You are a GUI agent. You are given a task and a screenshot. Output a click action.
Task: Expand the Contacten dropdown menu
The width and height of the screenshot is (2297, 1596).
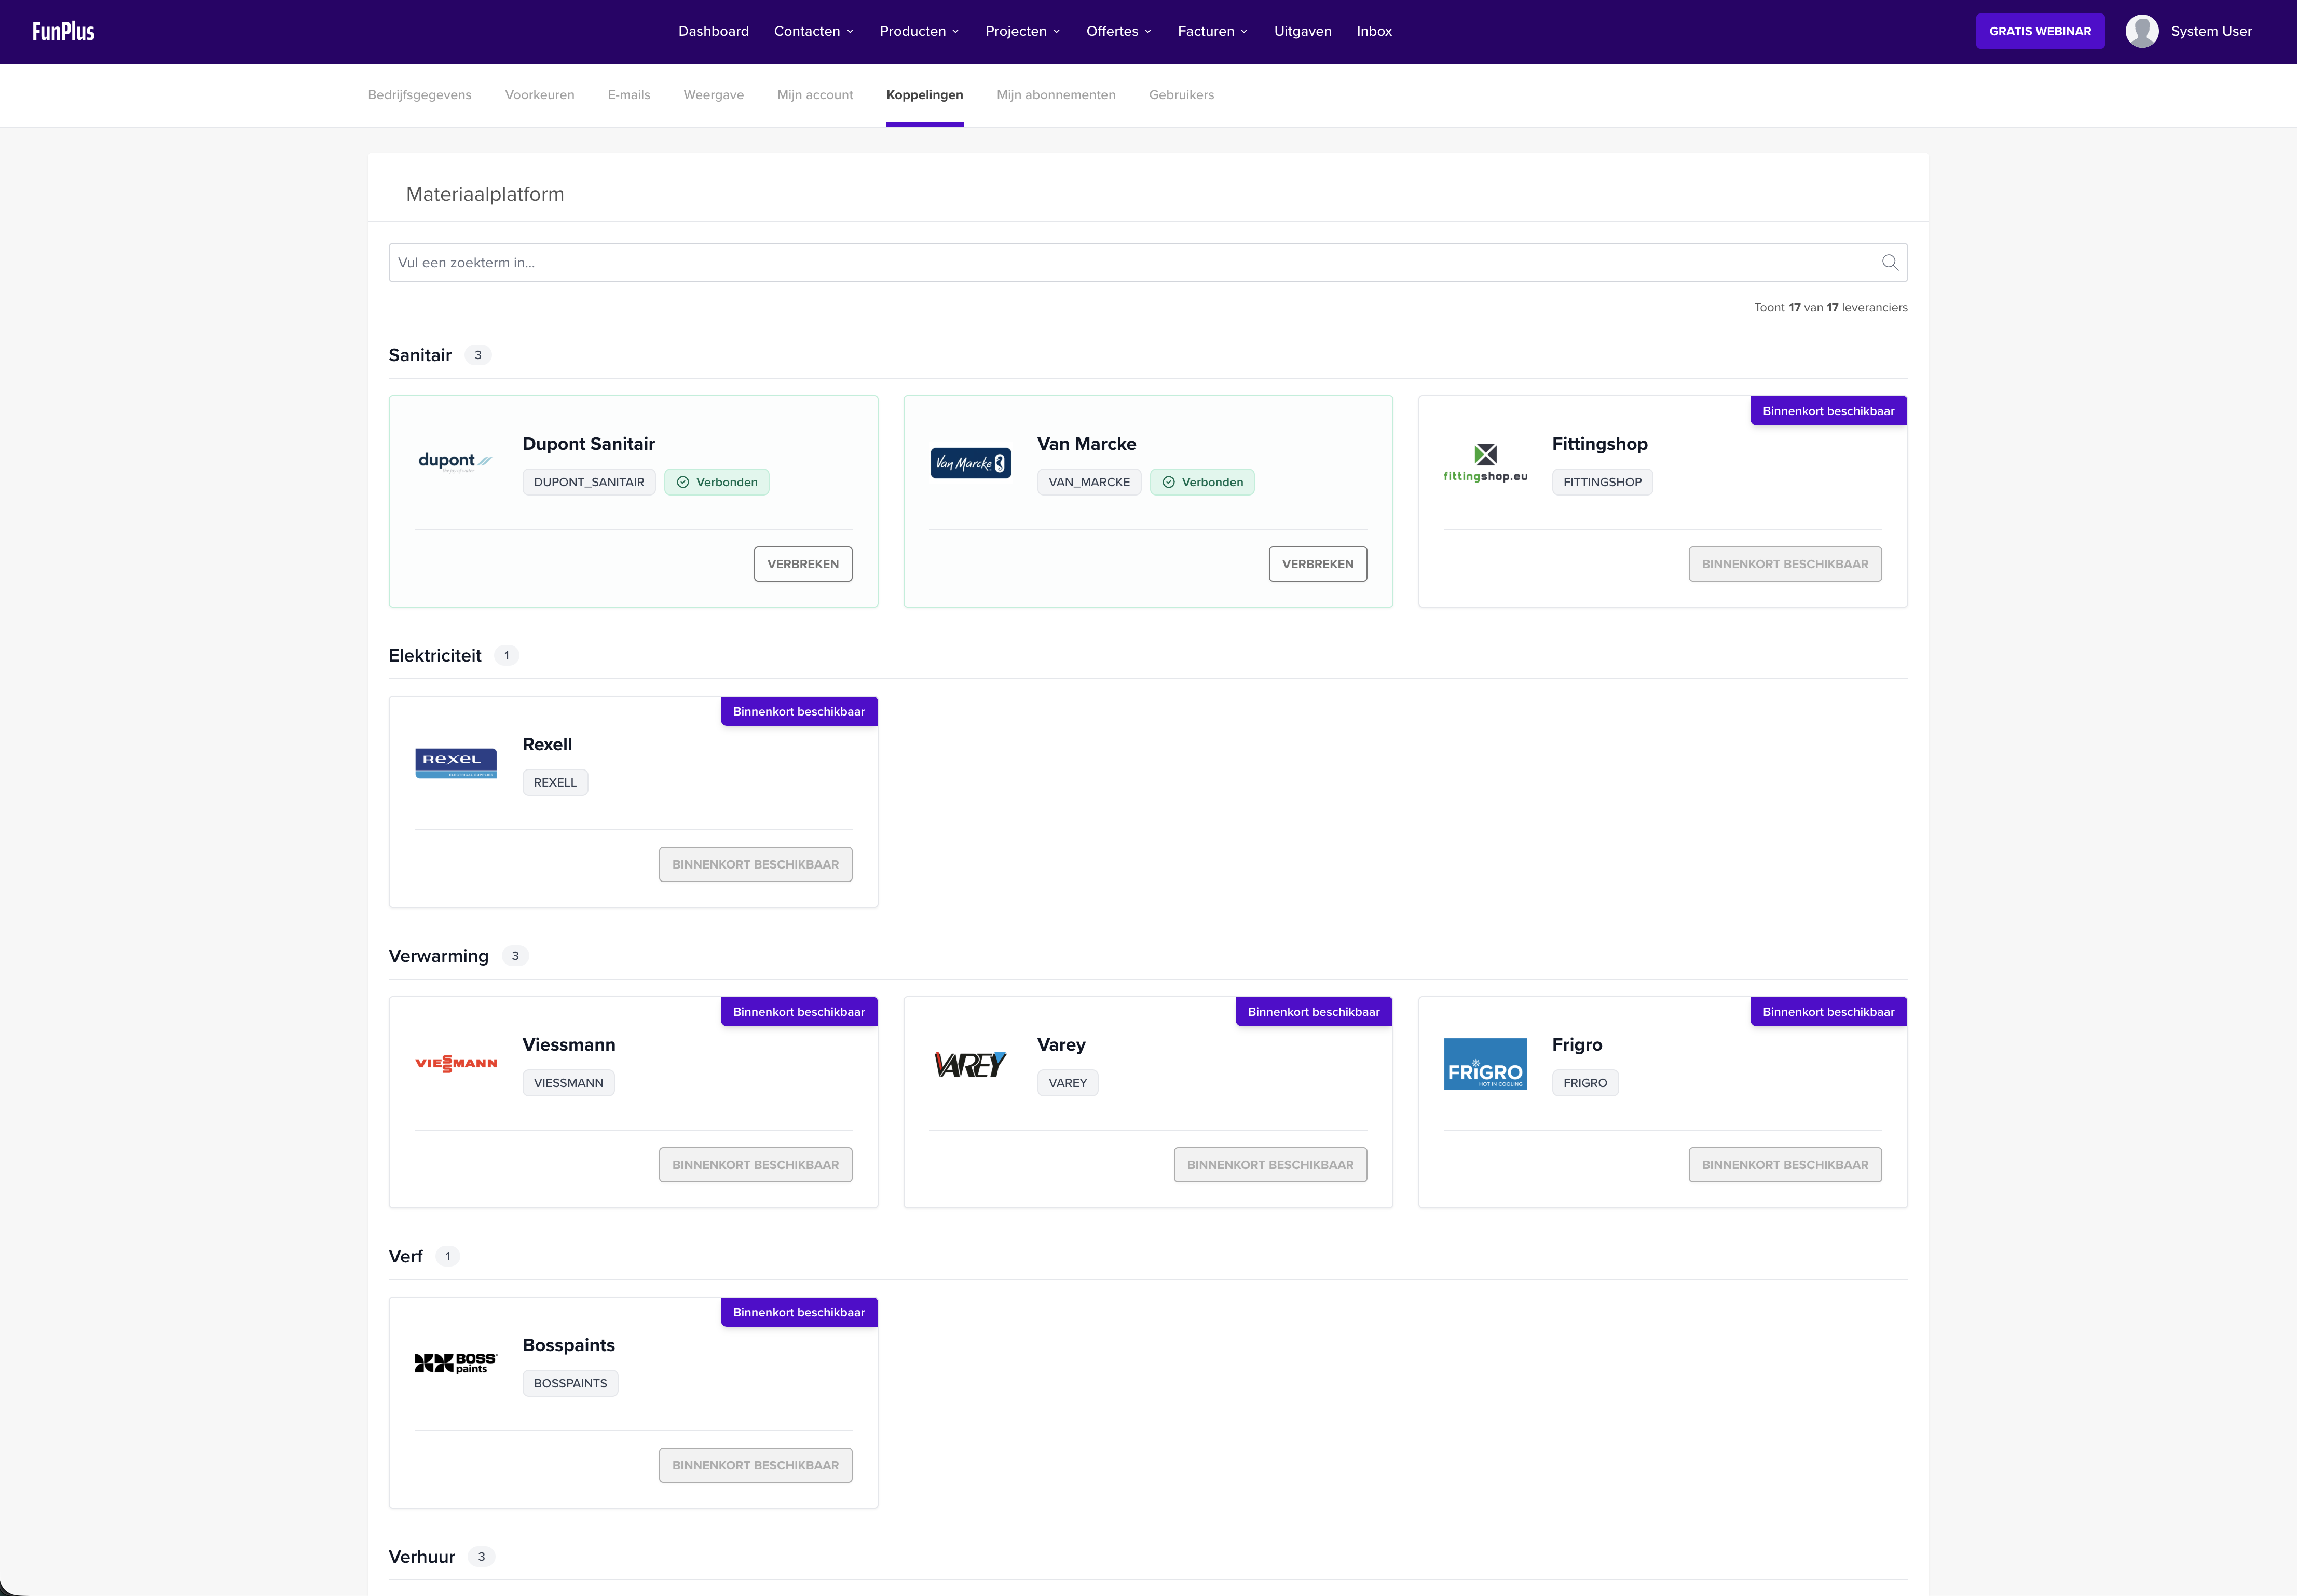tap(813, 31)
